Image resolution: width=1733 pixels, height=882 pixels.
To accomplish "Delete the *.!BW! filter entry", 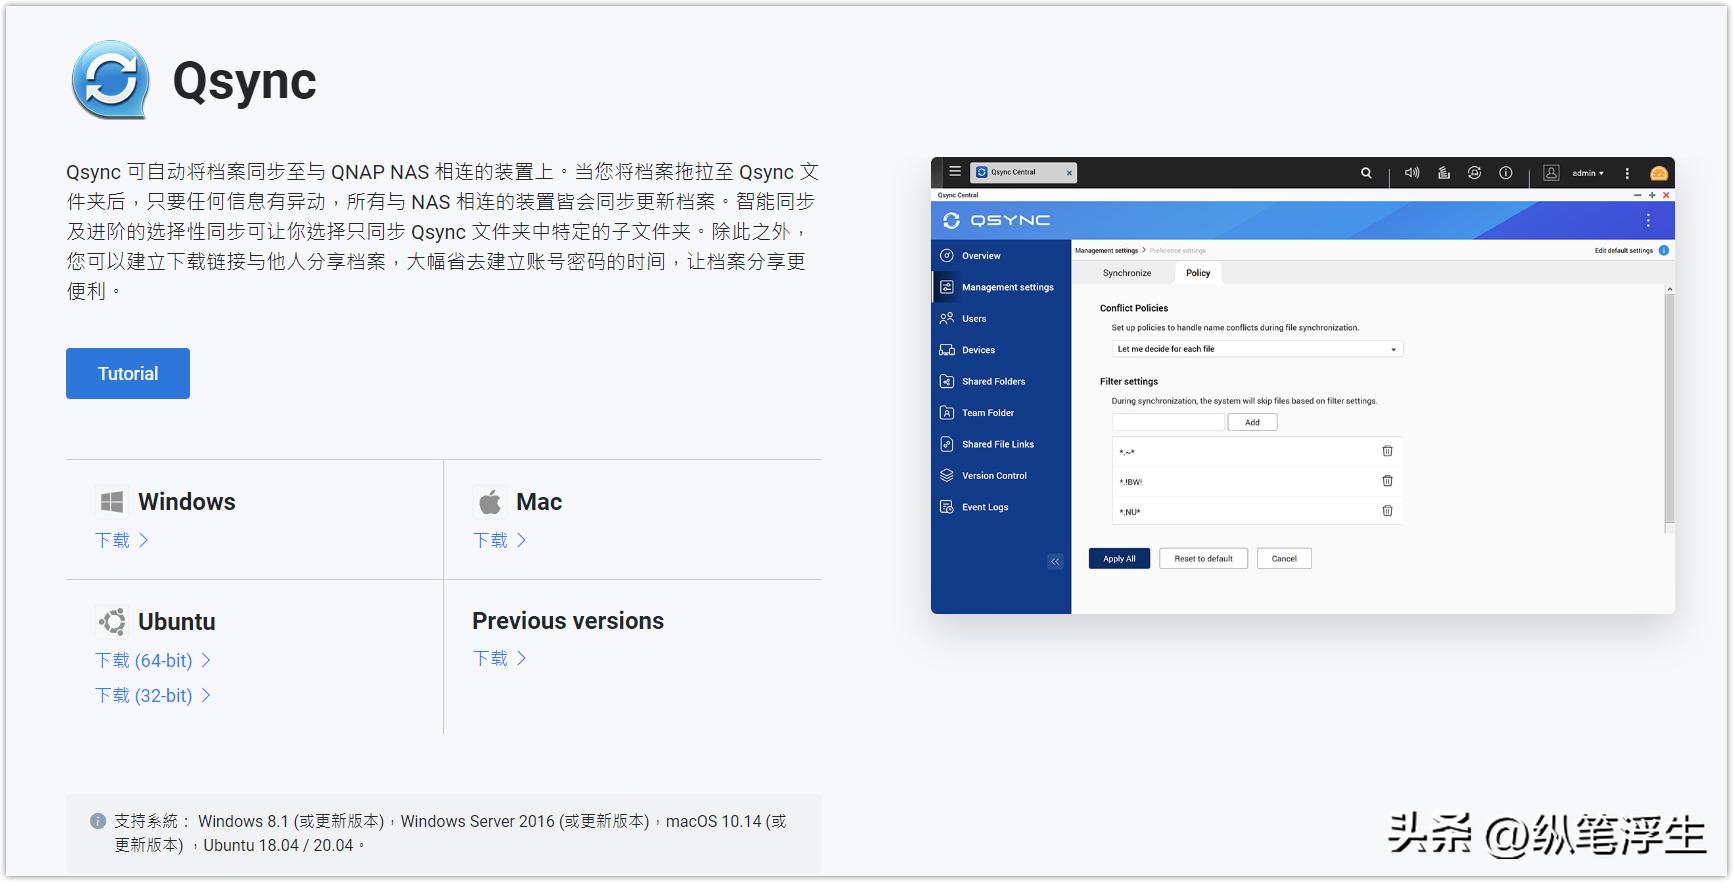I will tap(1387, 481).
